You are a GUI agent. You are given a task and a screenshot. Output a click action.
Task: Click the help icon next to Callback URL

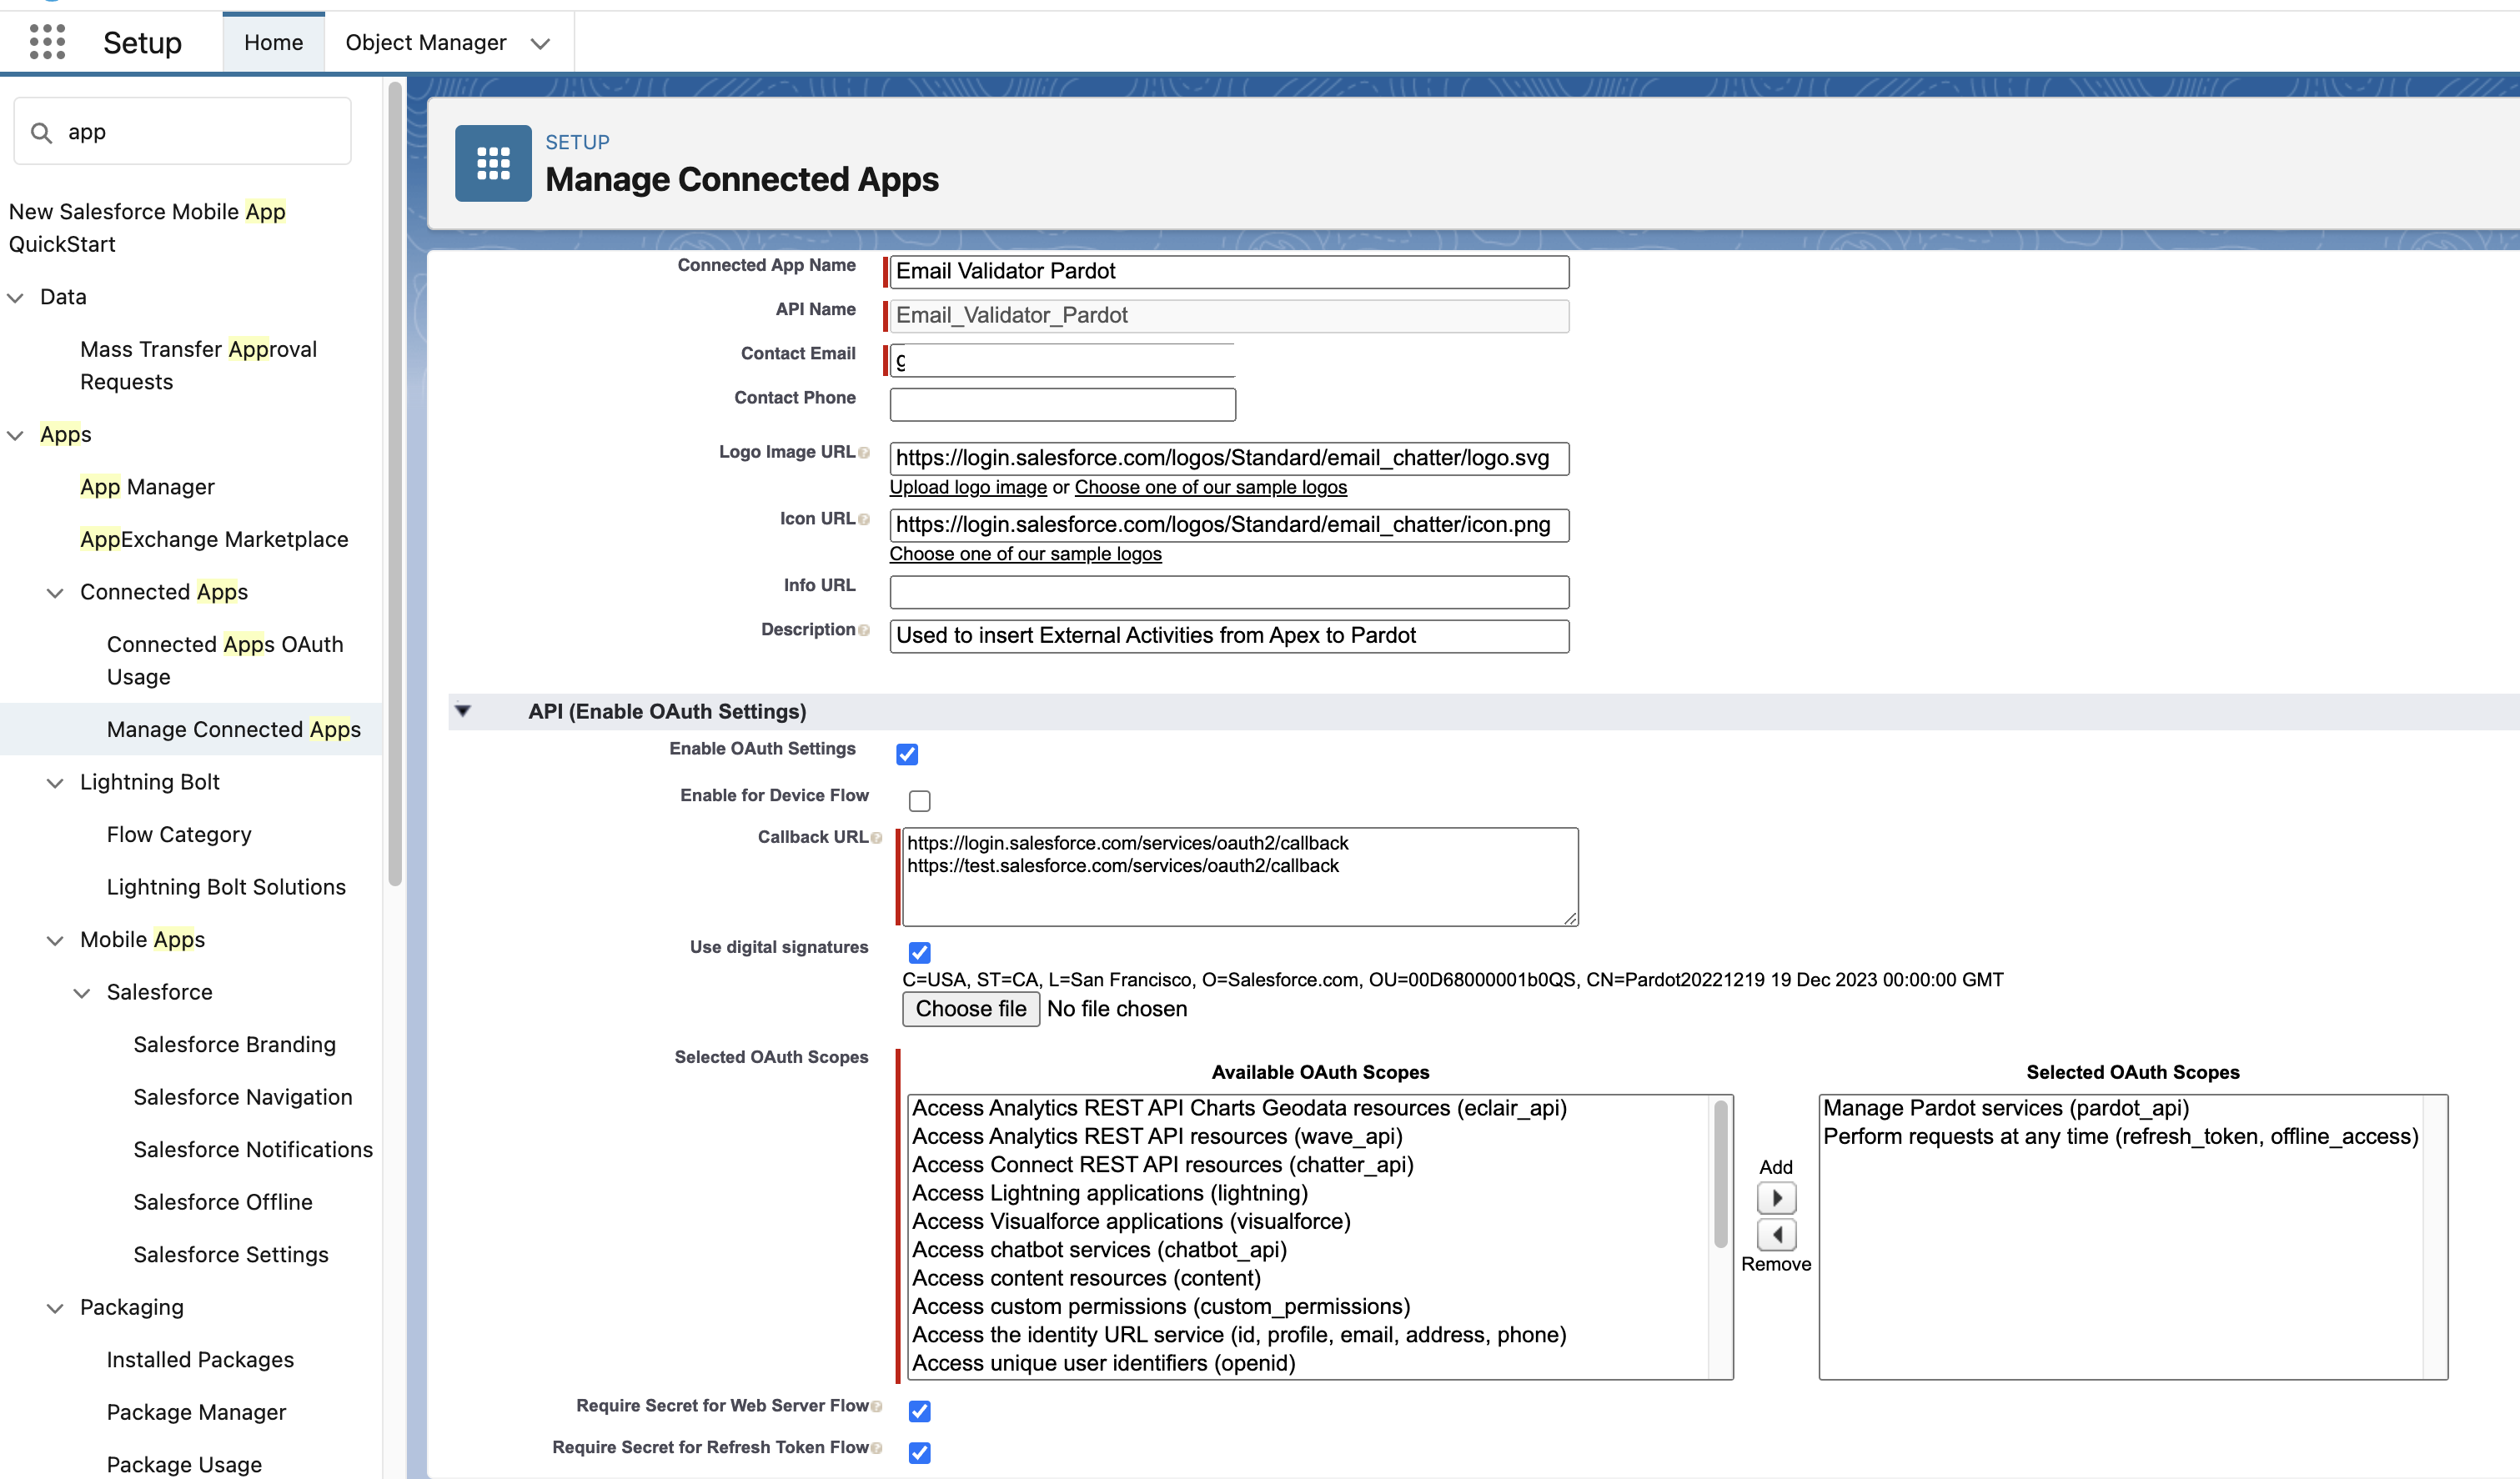[876, 837]
